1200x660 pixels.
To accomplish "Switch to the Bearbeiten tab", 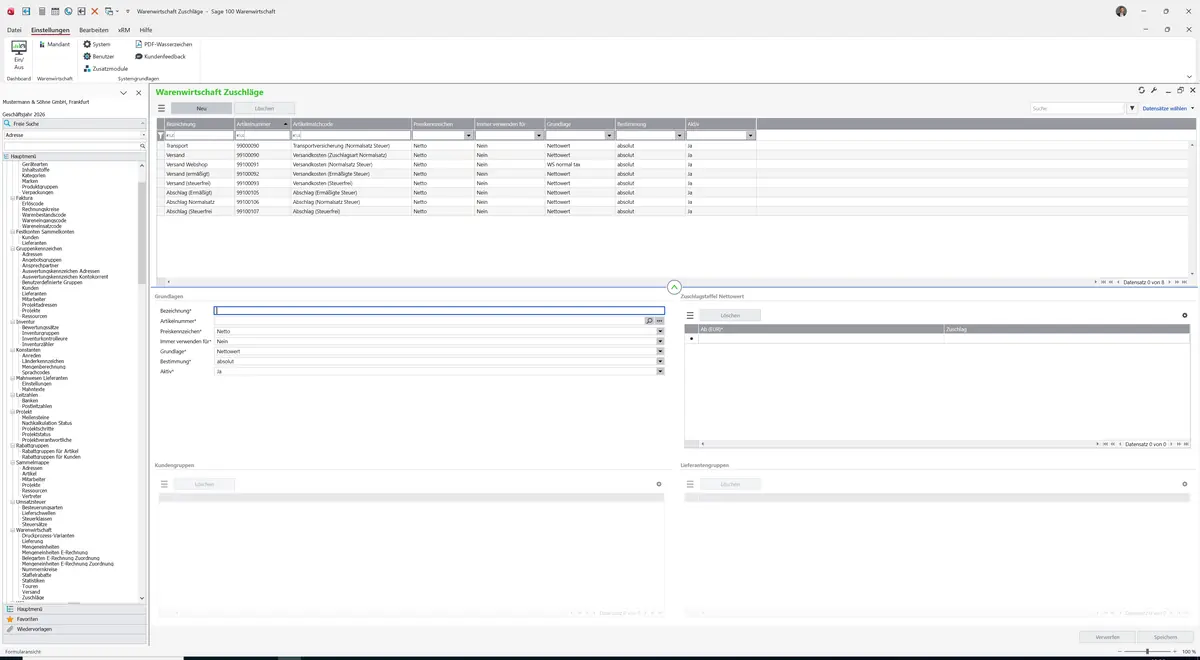I will pyautogui.click(x=94, y=30).
